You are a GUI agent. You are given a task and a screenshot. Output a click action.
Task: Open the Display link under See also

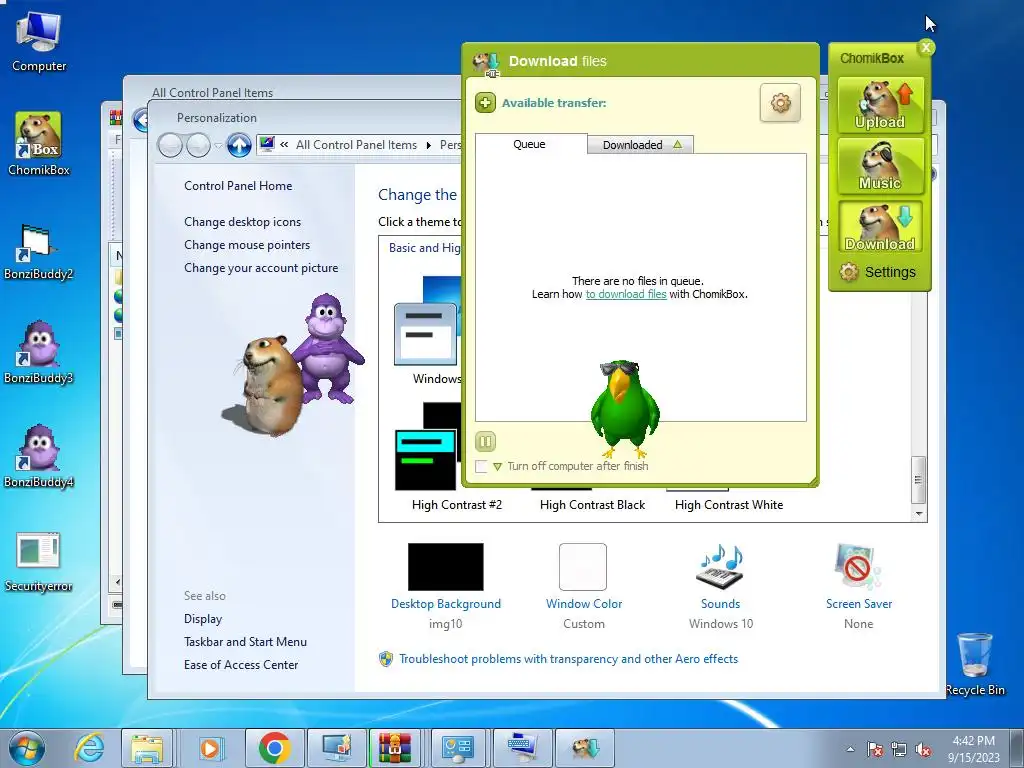coord(203,619)
